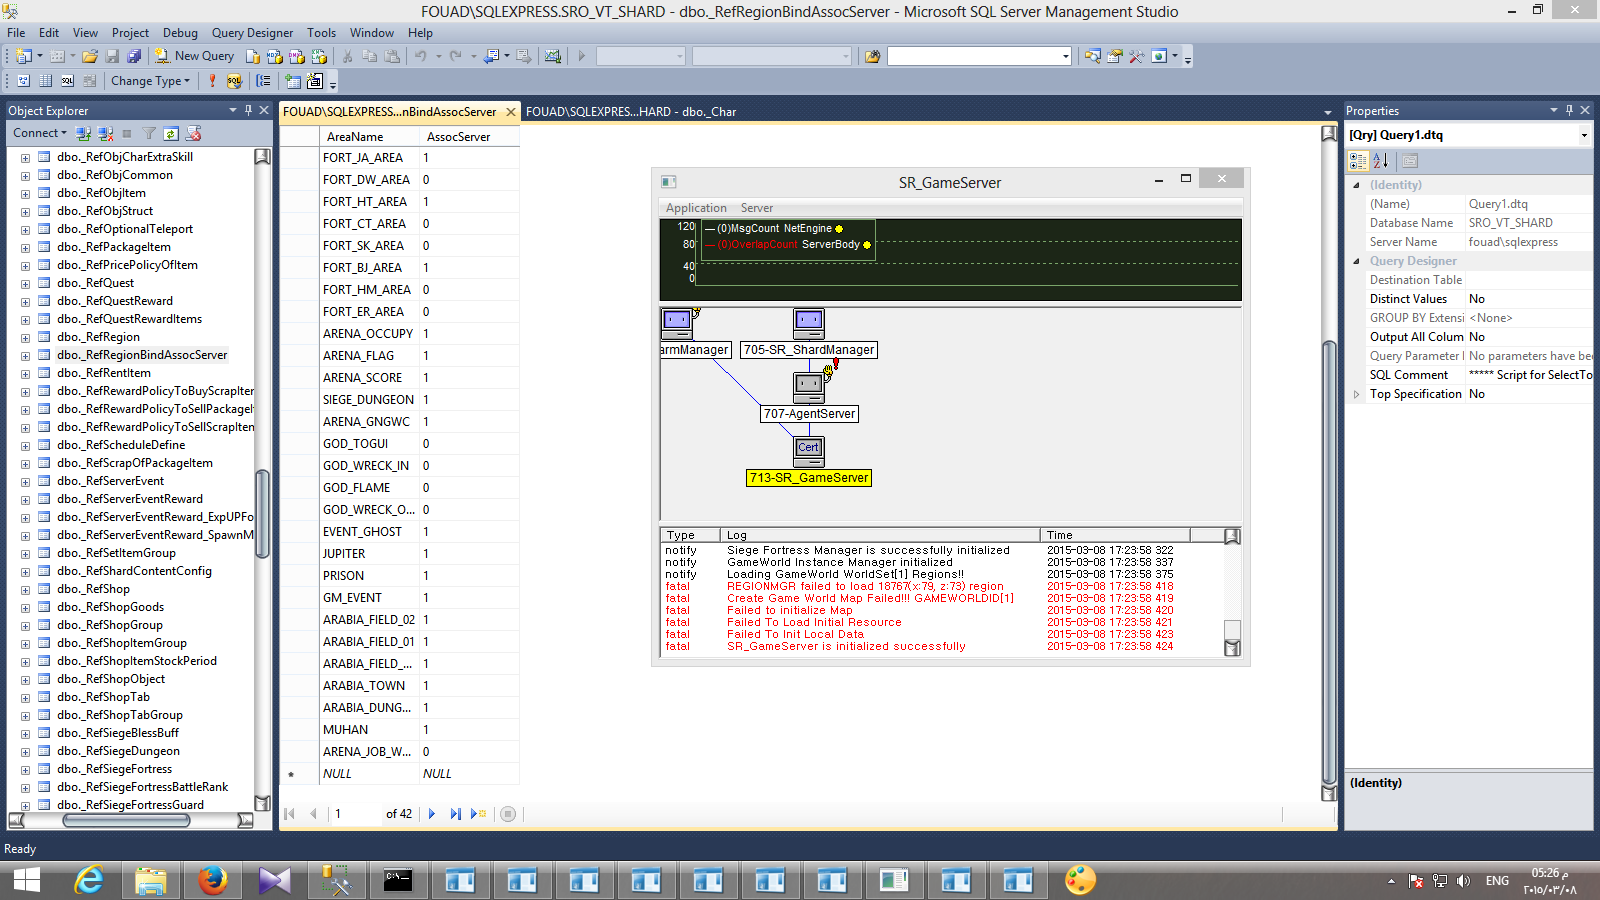Click the Activity Monitor toolbar icon
1600x900 pixels.
pyautogui.click(x=553, y=56)
